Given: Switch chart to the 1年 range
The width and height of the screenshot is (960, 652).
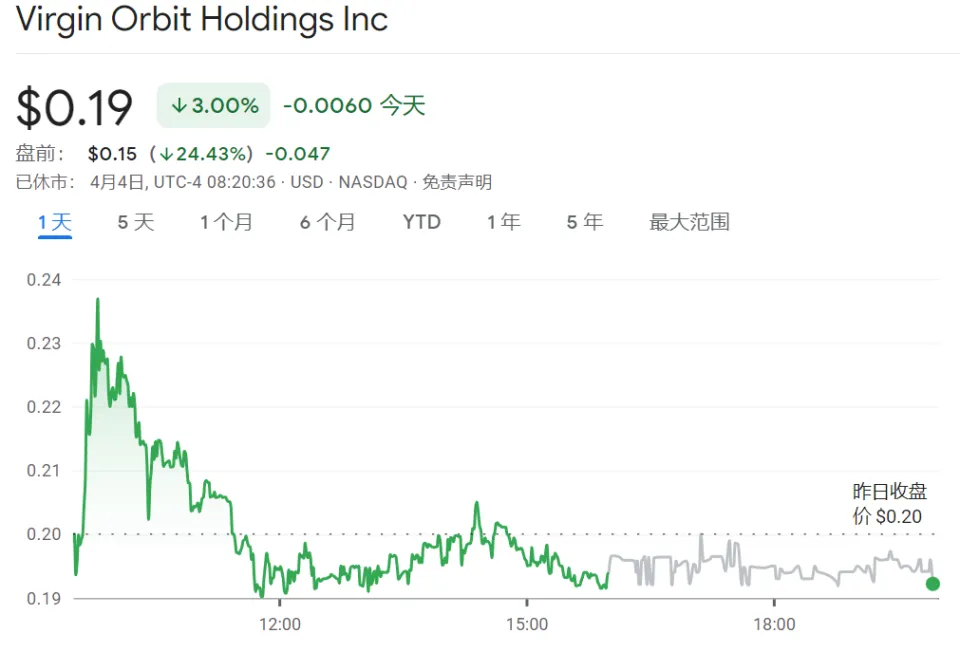Looking at the screenshot, I should point(504,222).
